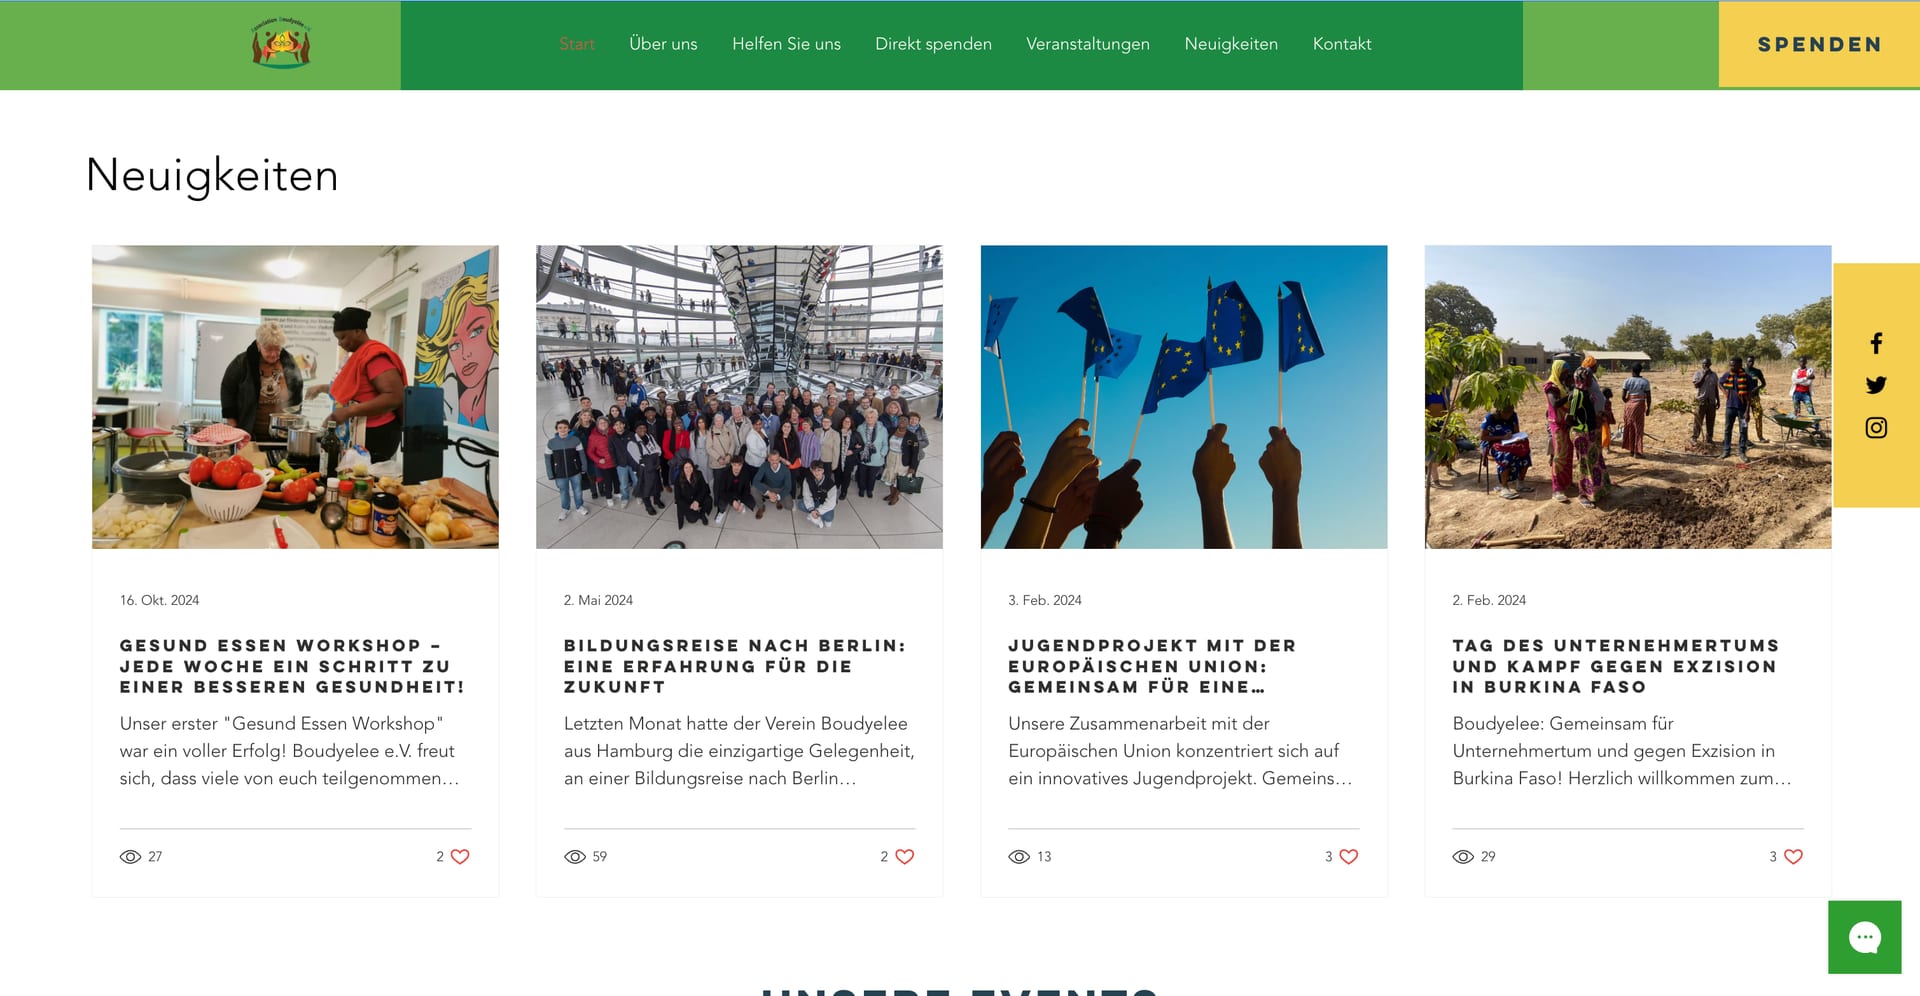Select Kontakt in the navigation bar
The width and height of the screenshot is (1920, 996).
[x=1342, y=44]
